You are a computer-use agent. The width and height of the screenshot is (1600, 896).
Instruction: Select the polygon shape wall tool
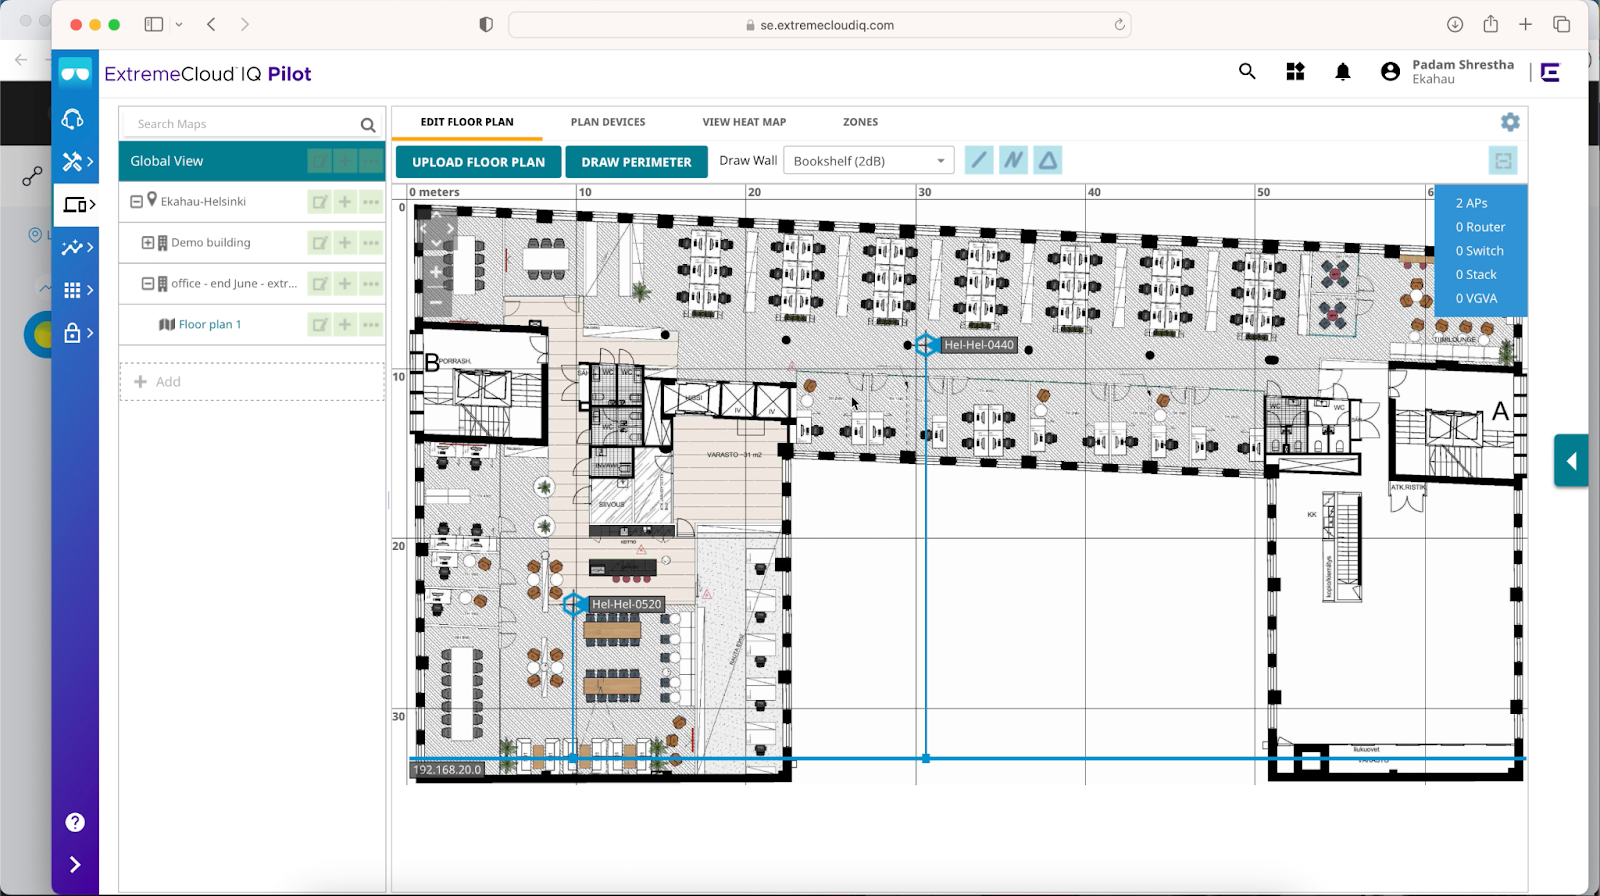coord(1048,160)
